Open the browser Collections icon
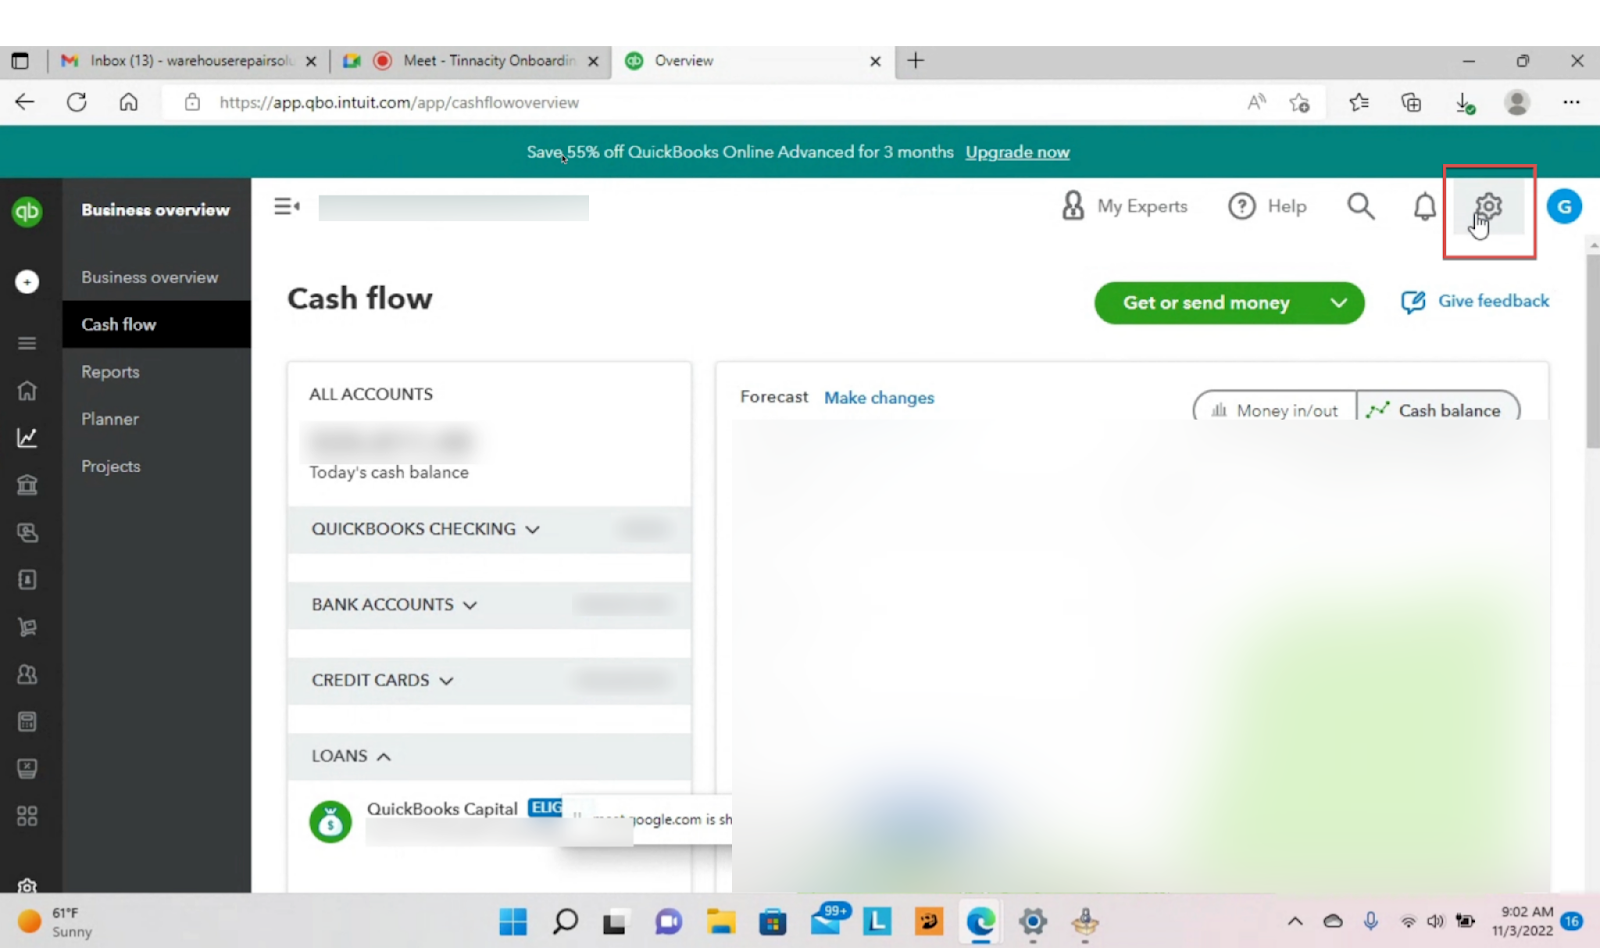The width and height of the screenshot is (1600, 948). pyautogui.click(x=1411, y=102)
